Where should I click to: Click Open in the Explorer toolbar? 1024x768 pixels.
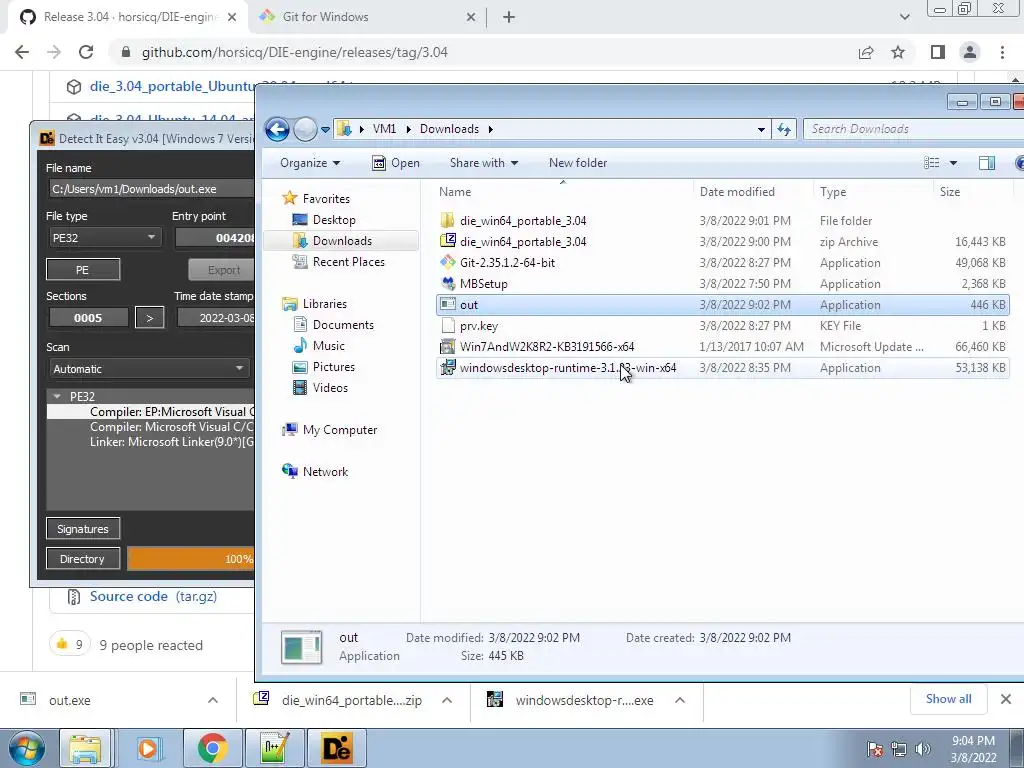(x=396, y=163)
